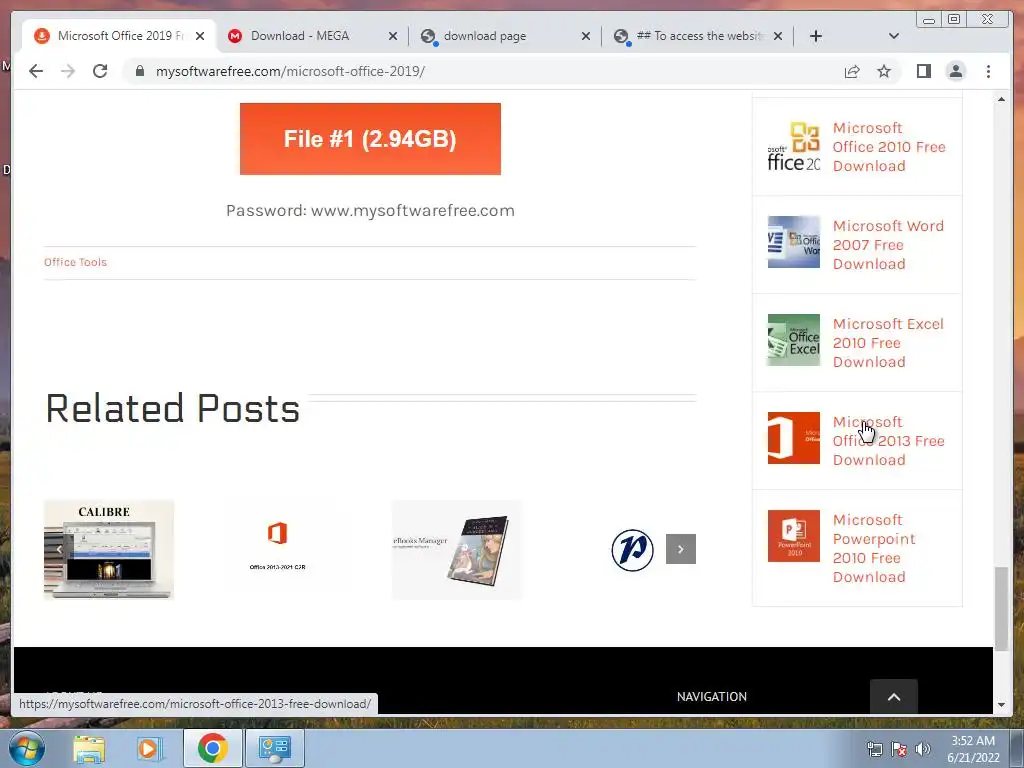This screenshot has width=1024, height=768.
Task: Switch to 'To access the website' tab
Action: 699,36
